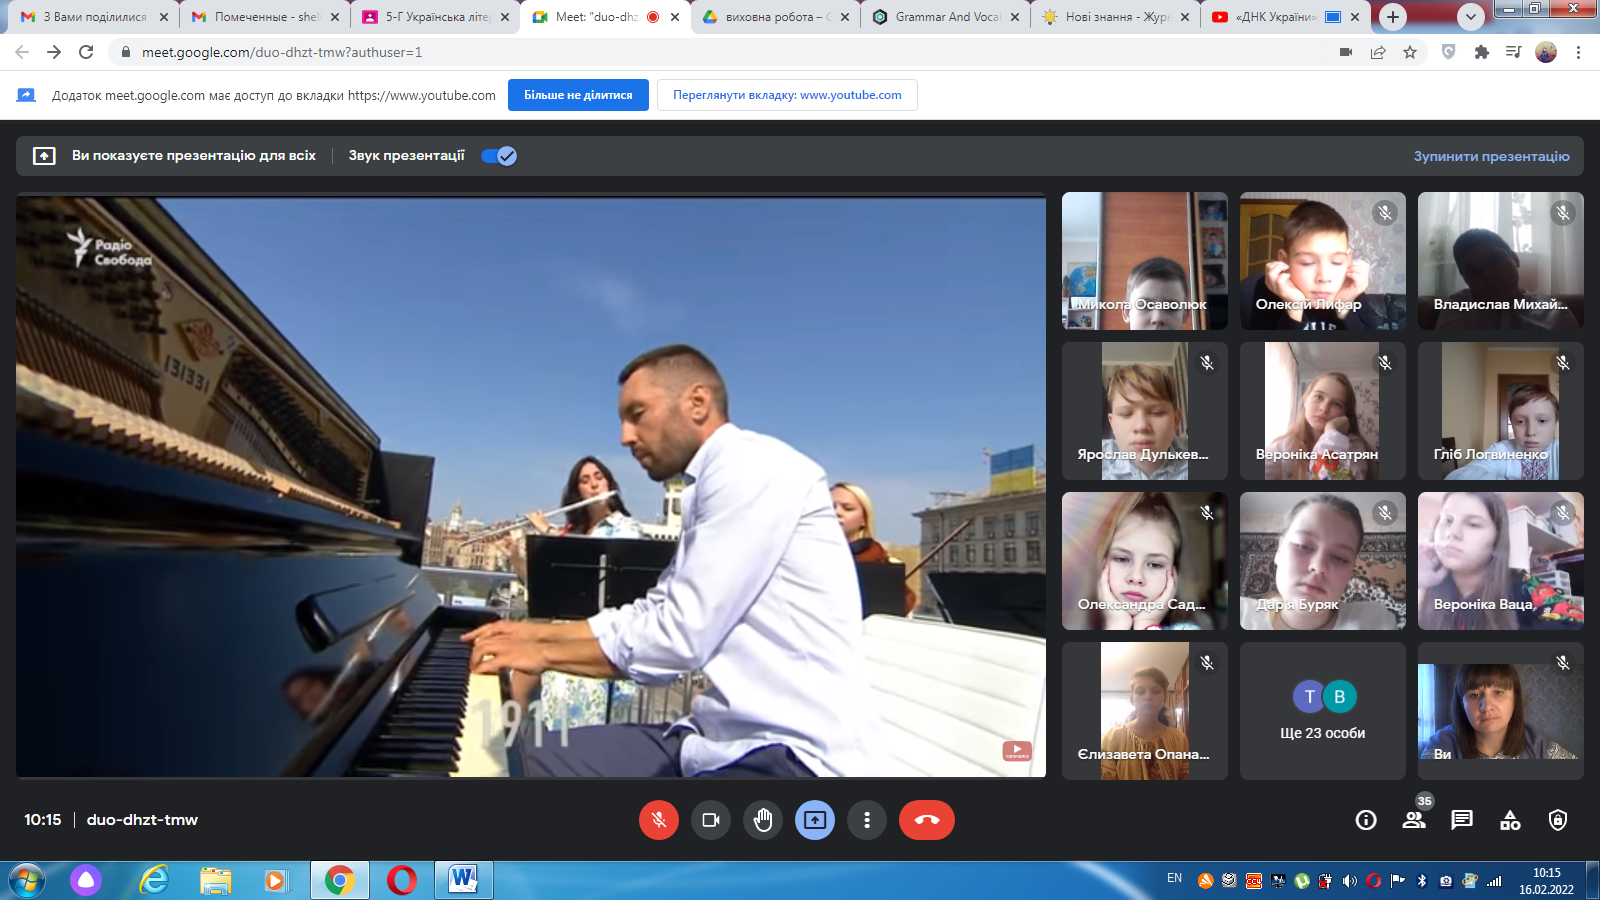Click the 'Більше не ділитися' button

tap(578, 95)
